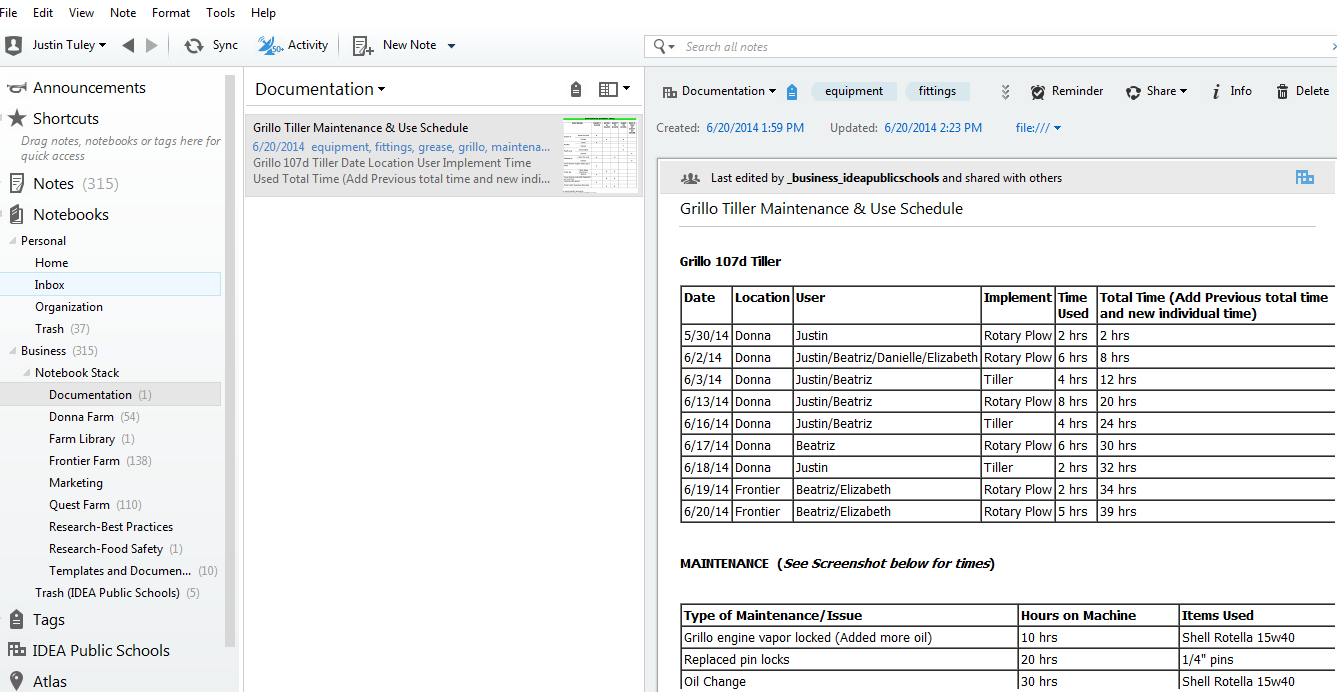The width and height of the screenshot is (1337, 692).
Task: Click the fittings tag
Action: coord(937,91)
